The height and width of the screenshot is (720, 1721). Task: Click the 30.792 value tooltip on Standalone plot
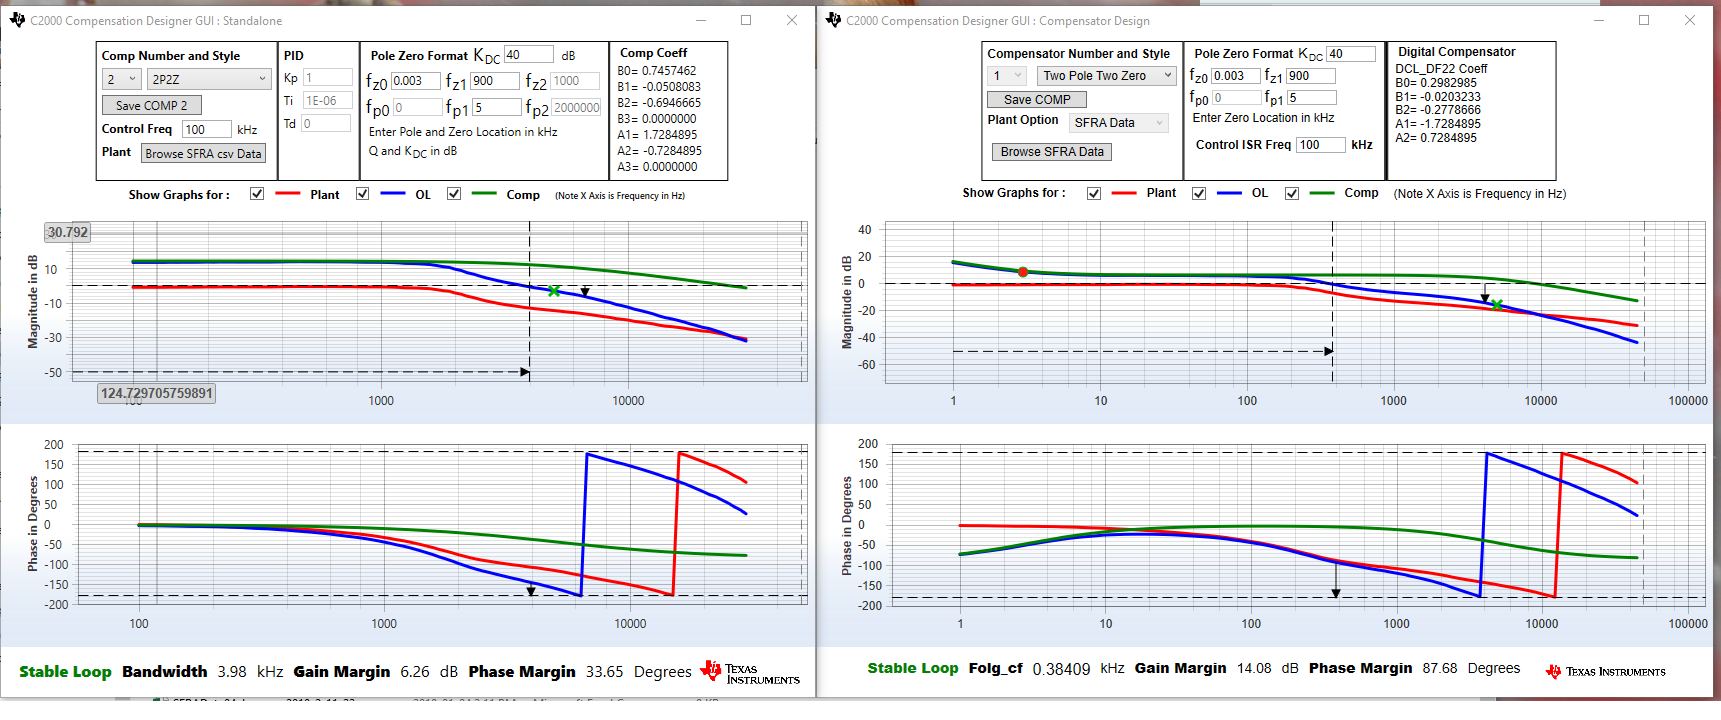(x=68, y=232)
